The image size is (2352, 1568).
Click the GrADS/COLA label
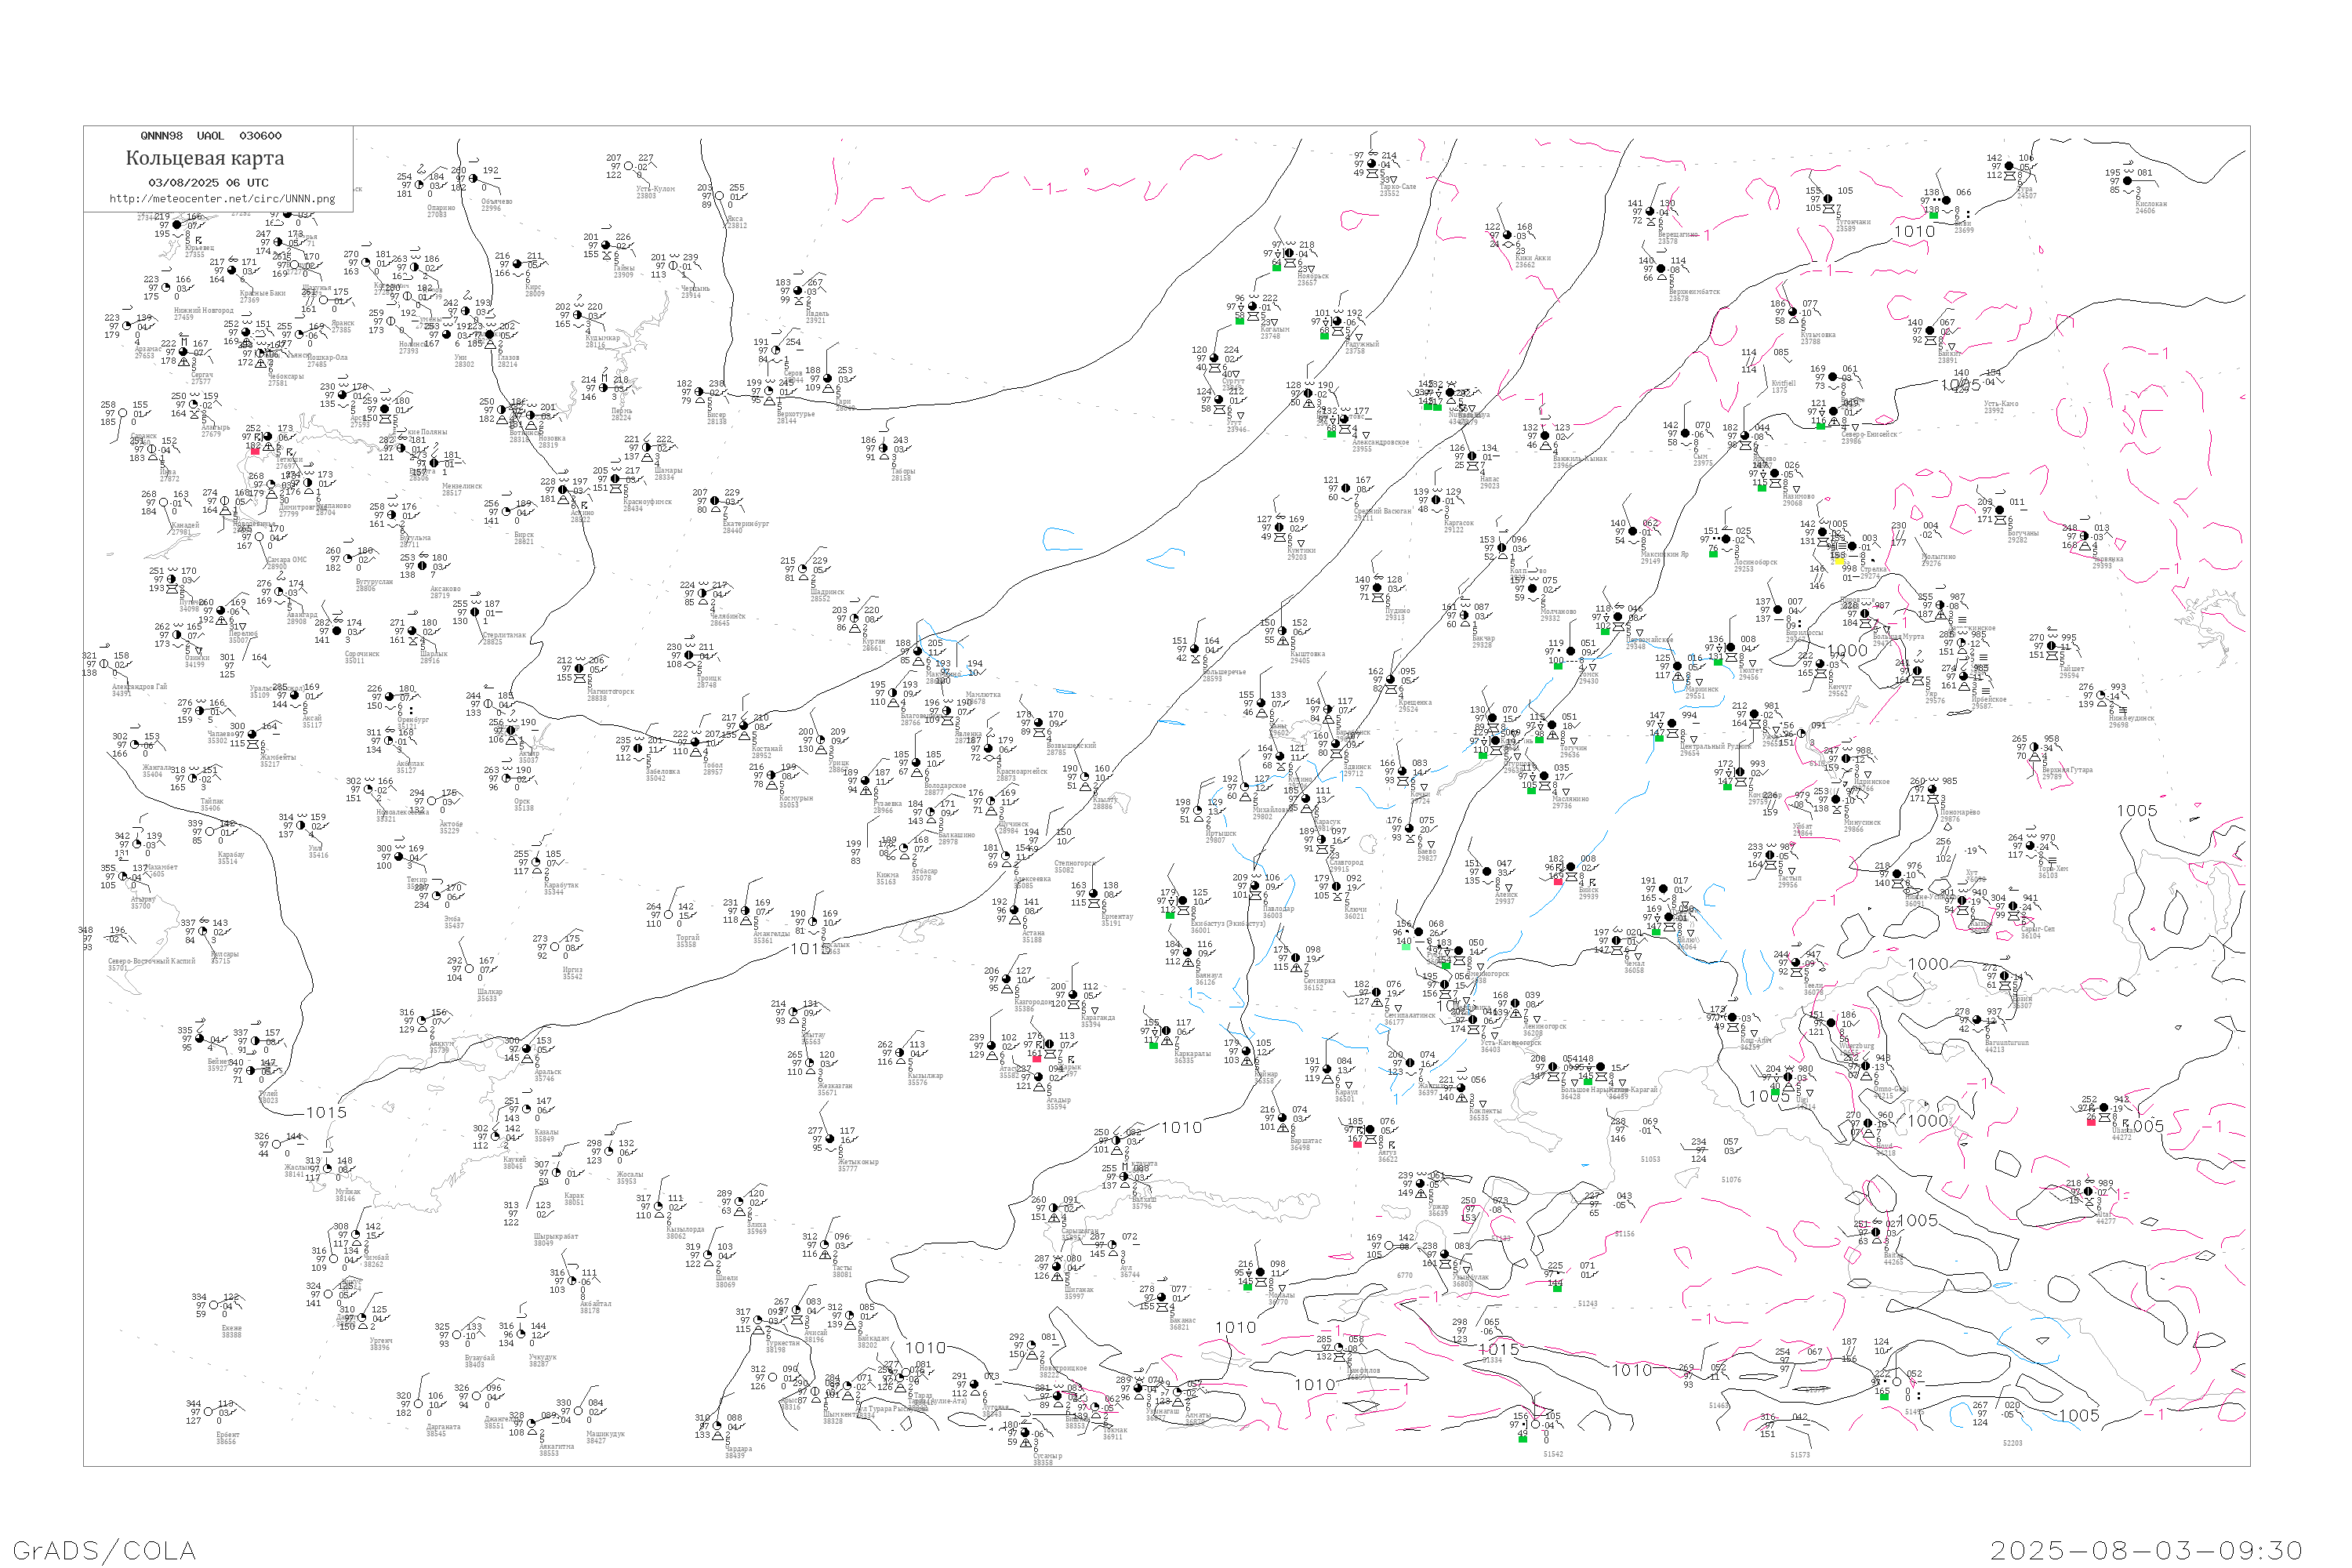point(104,1550)
